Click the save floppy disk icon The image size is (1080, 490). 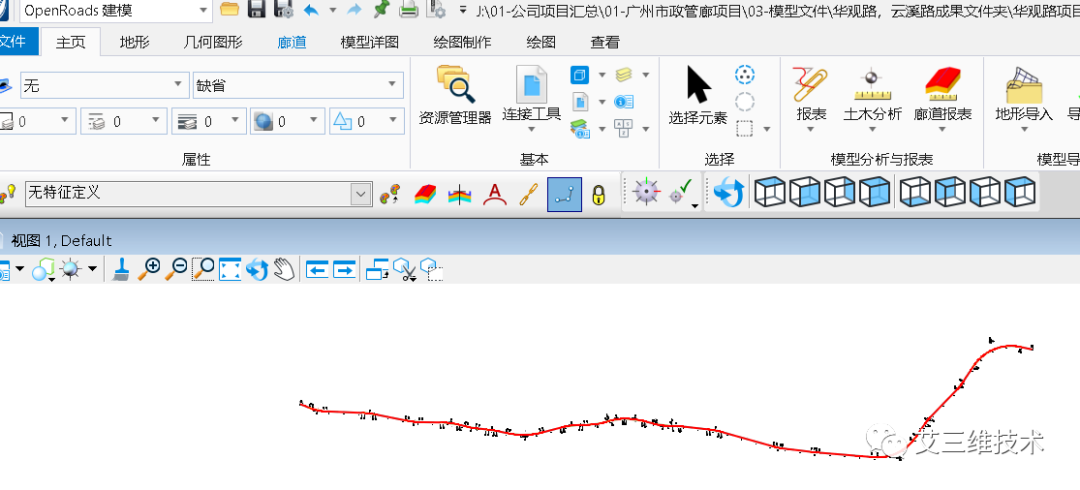point(257,10)
